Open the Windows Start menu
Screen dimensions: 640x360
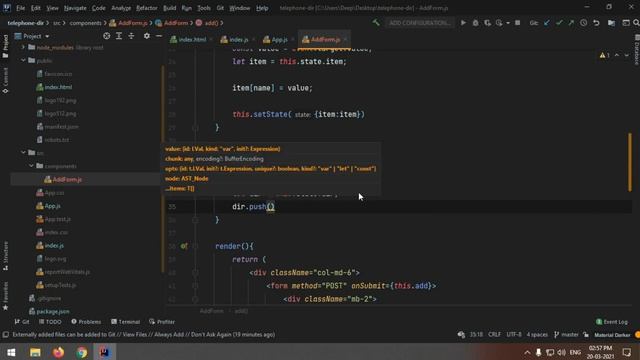pos(11,352)
